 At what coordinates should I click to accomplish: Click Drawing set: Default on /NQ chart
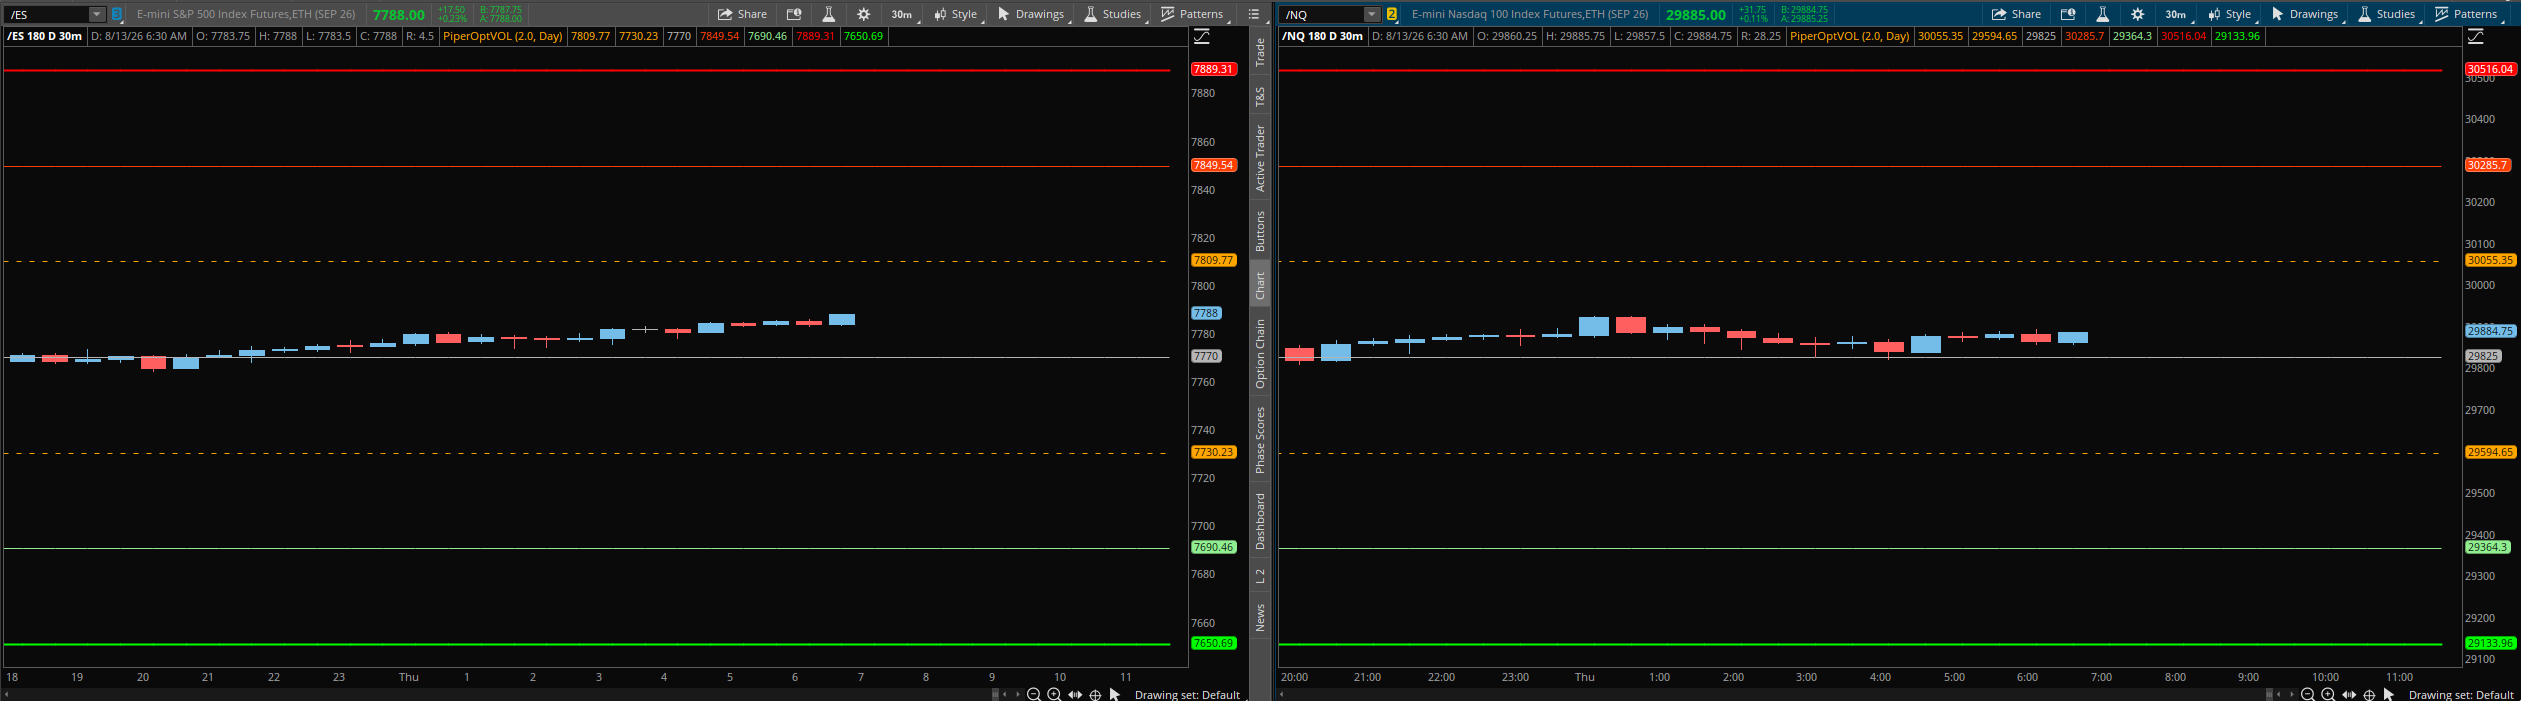click(x=2461, y=694)
